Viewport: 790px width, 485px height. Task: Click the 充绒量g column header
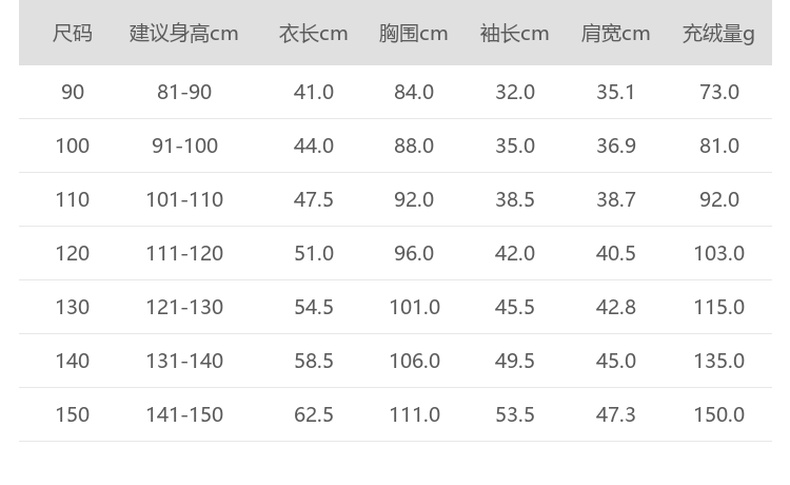[x=718, y=33]
